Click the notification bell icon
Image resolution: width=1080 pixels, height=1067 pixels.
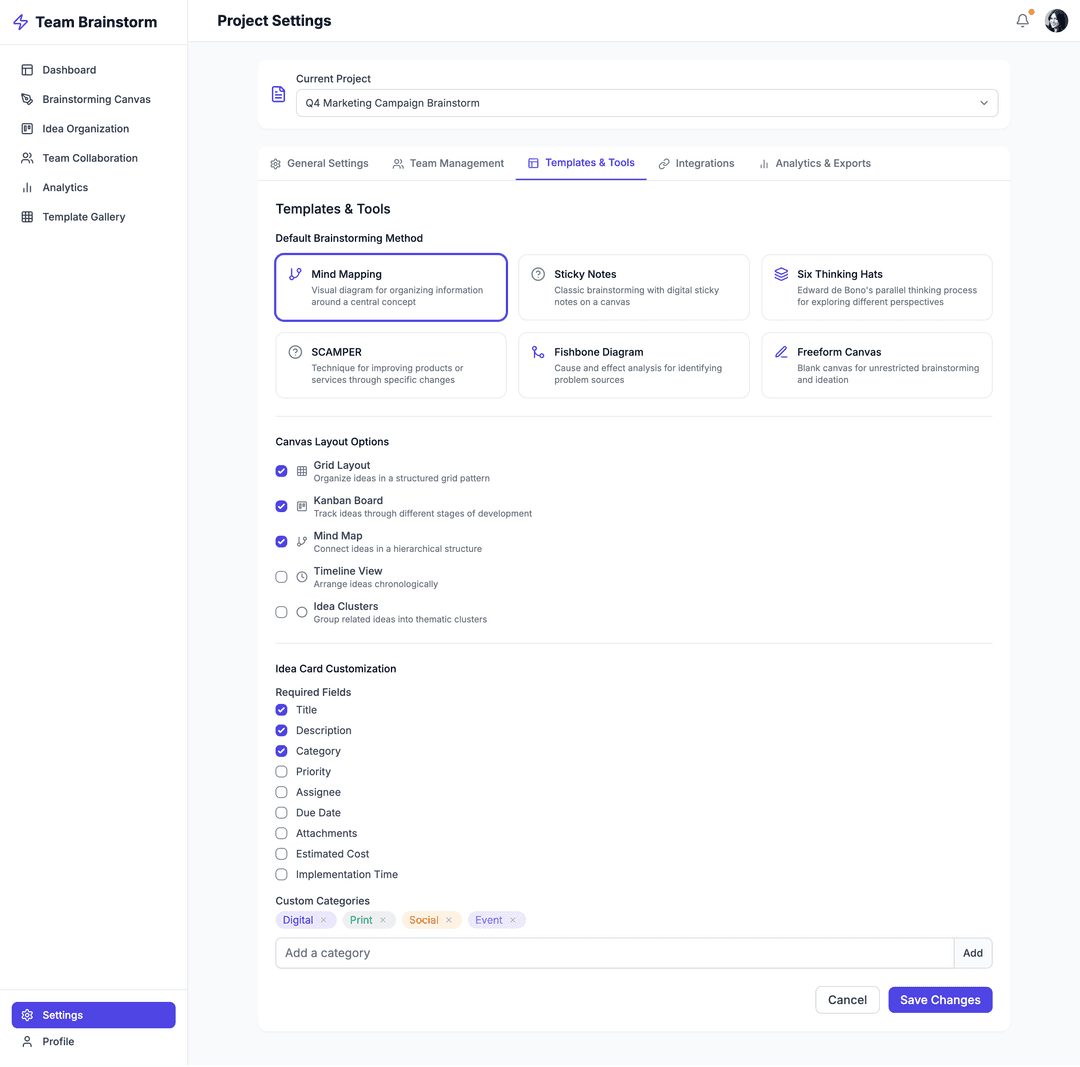[1022, 21]
